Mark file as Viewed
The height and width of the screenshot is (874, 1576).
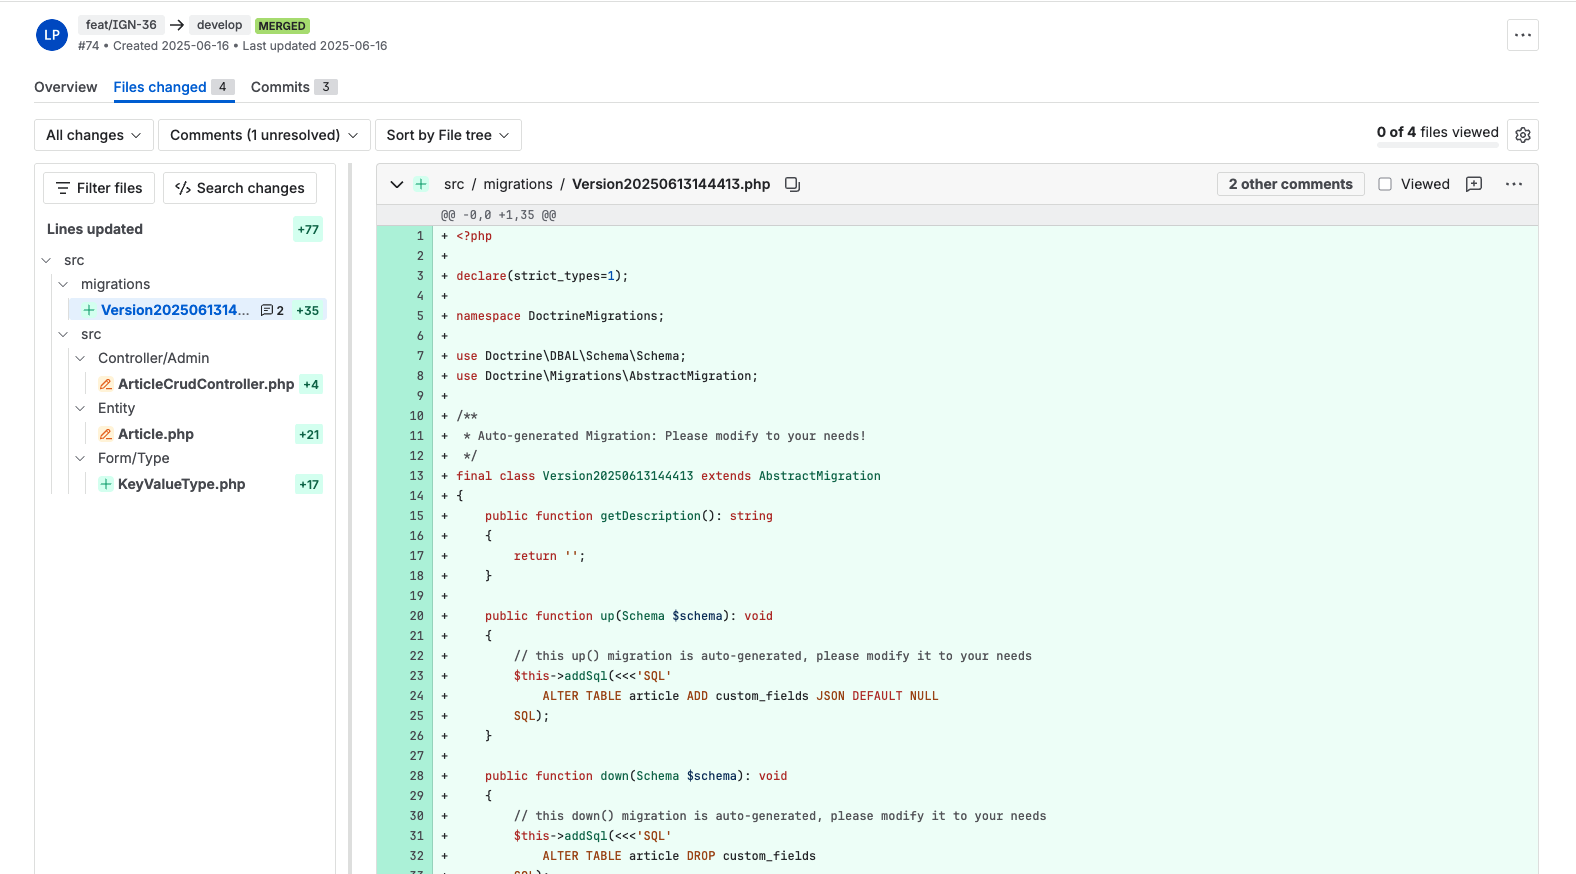pos(1385,184)
